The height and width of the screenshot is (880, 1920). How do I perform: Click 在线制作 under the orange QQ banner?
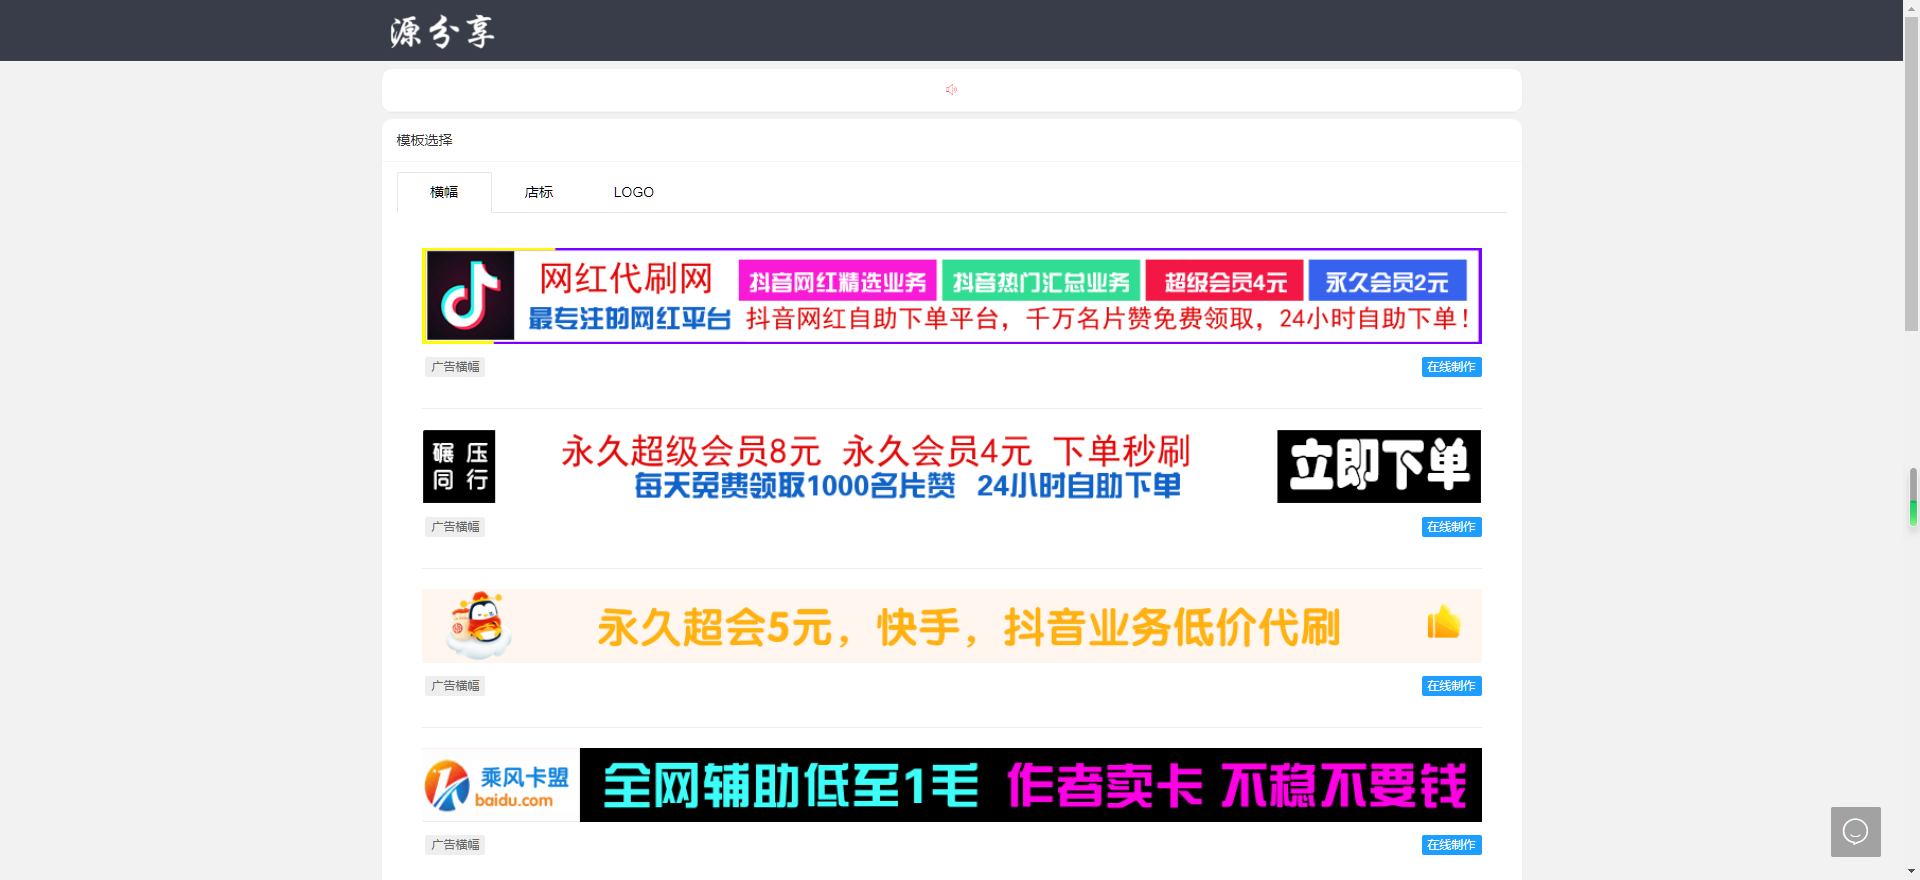point(1451,686)
